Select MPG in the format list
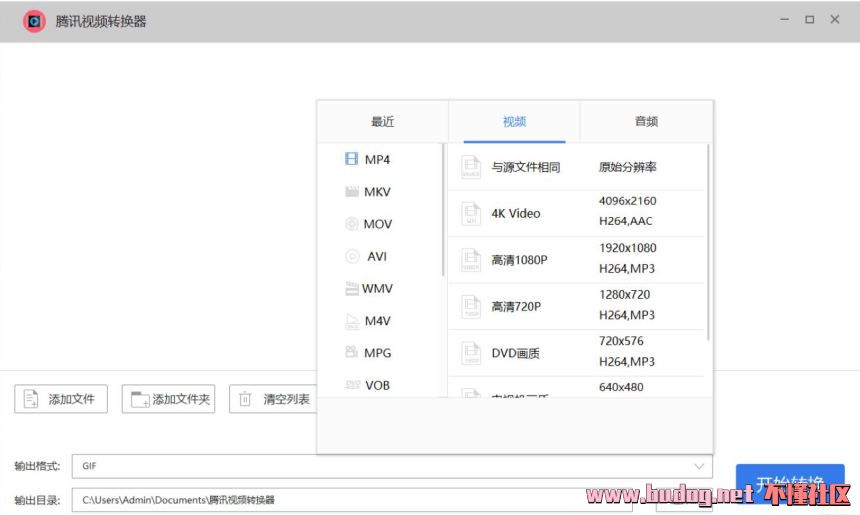This screenshot has height=515, width=860. (x=378, y=353)
